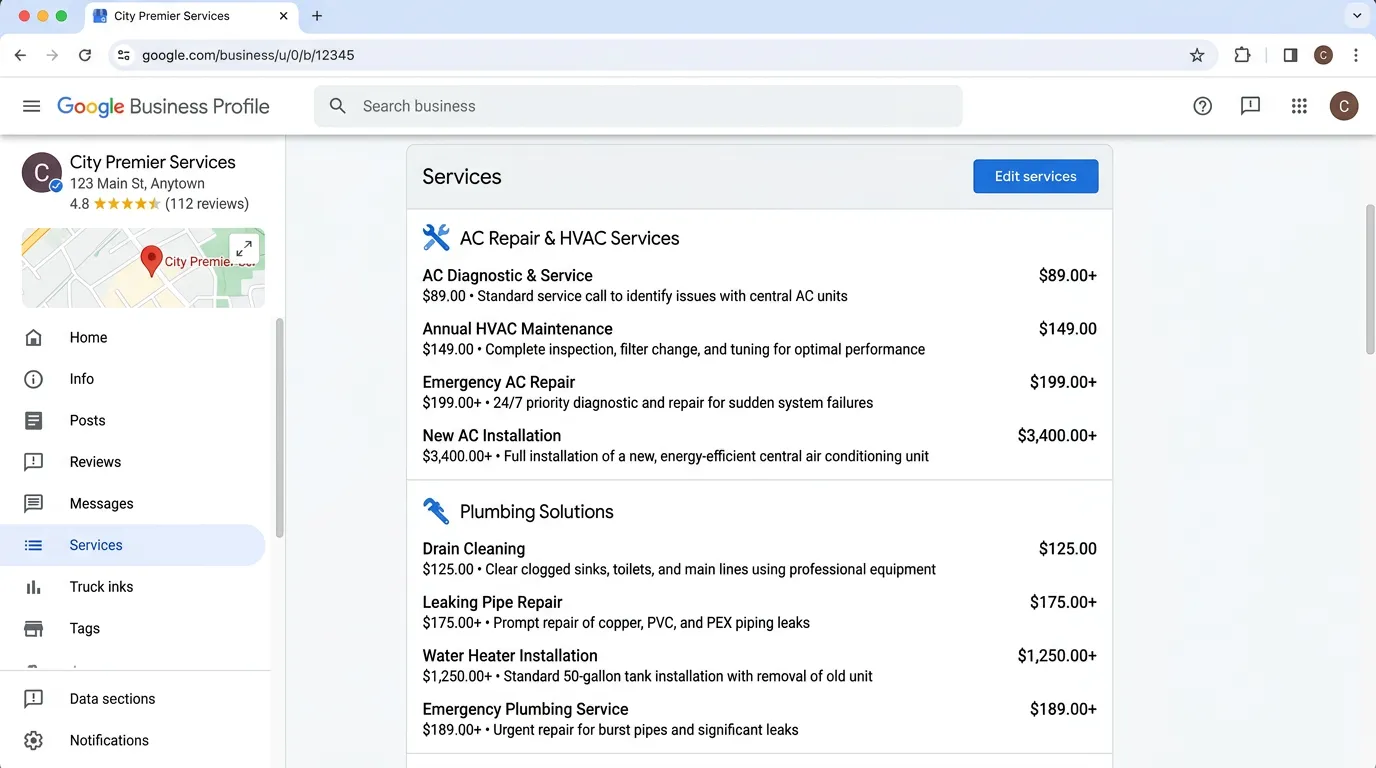This screenshot has width=1376, height=768.
Task: Click the $3,400.00+ price
Action: 1057,436
